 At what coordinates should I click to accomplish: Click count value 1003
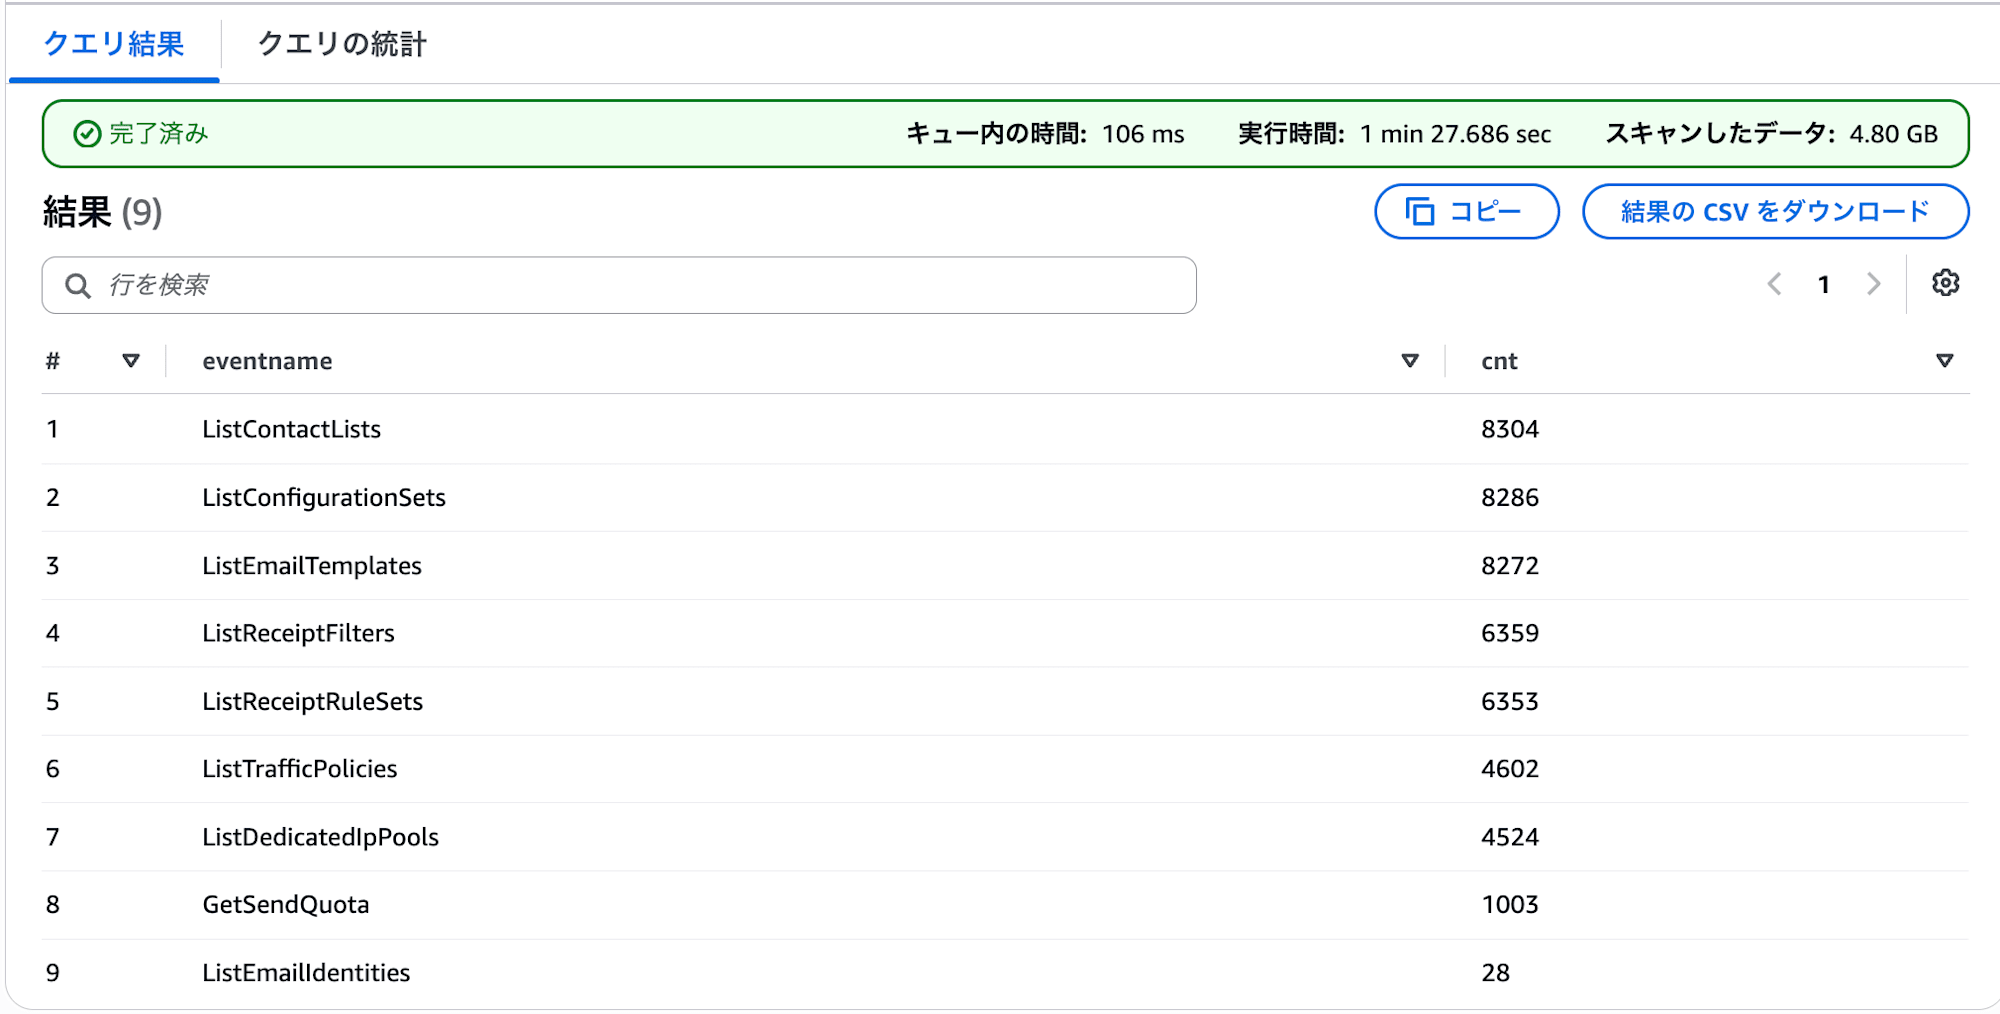coord(1510,905)
